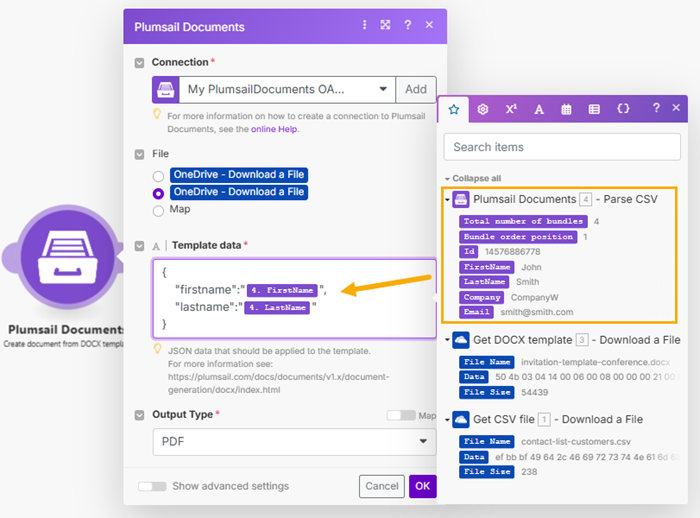
Task: Toggle the Template data field checkbox
Action: coord(139,246)
